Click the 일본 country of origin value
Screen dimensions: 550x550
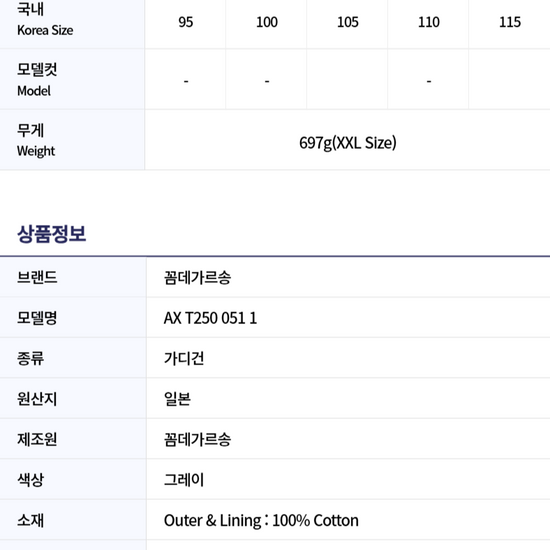(x=177, y=399)
